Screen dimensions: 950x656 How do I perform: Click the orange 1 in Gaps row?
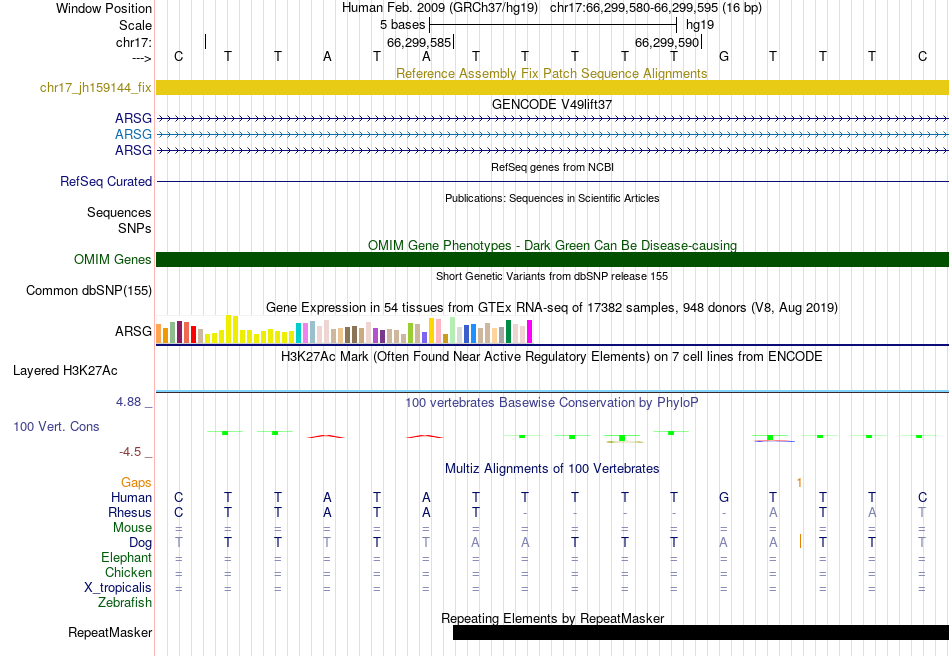pos(799,483)
